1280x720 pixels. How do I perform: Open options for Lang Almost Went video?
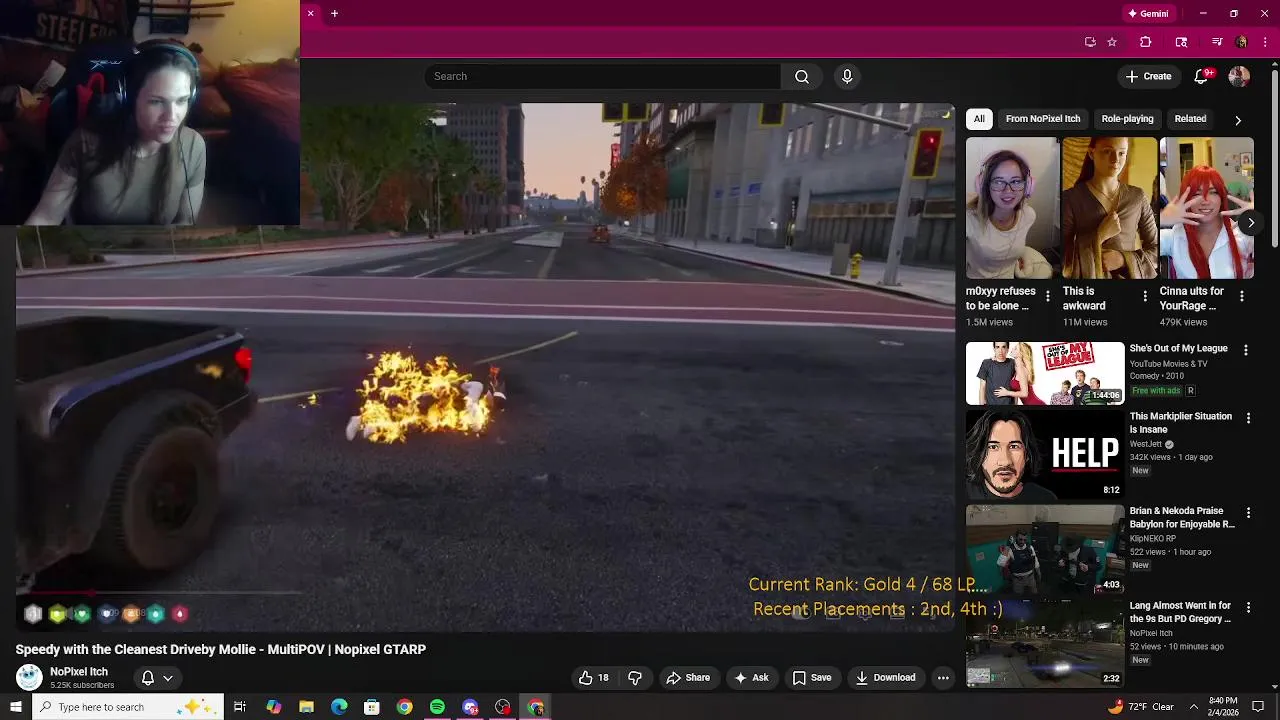tap(1248, 607)
